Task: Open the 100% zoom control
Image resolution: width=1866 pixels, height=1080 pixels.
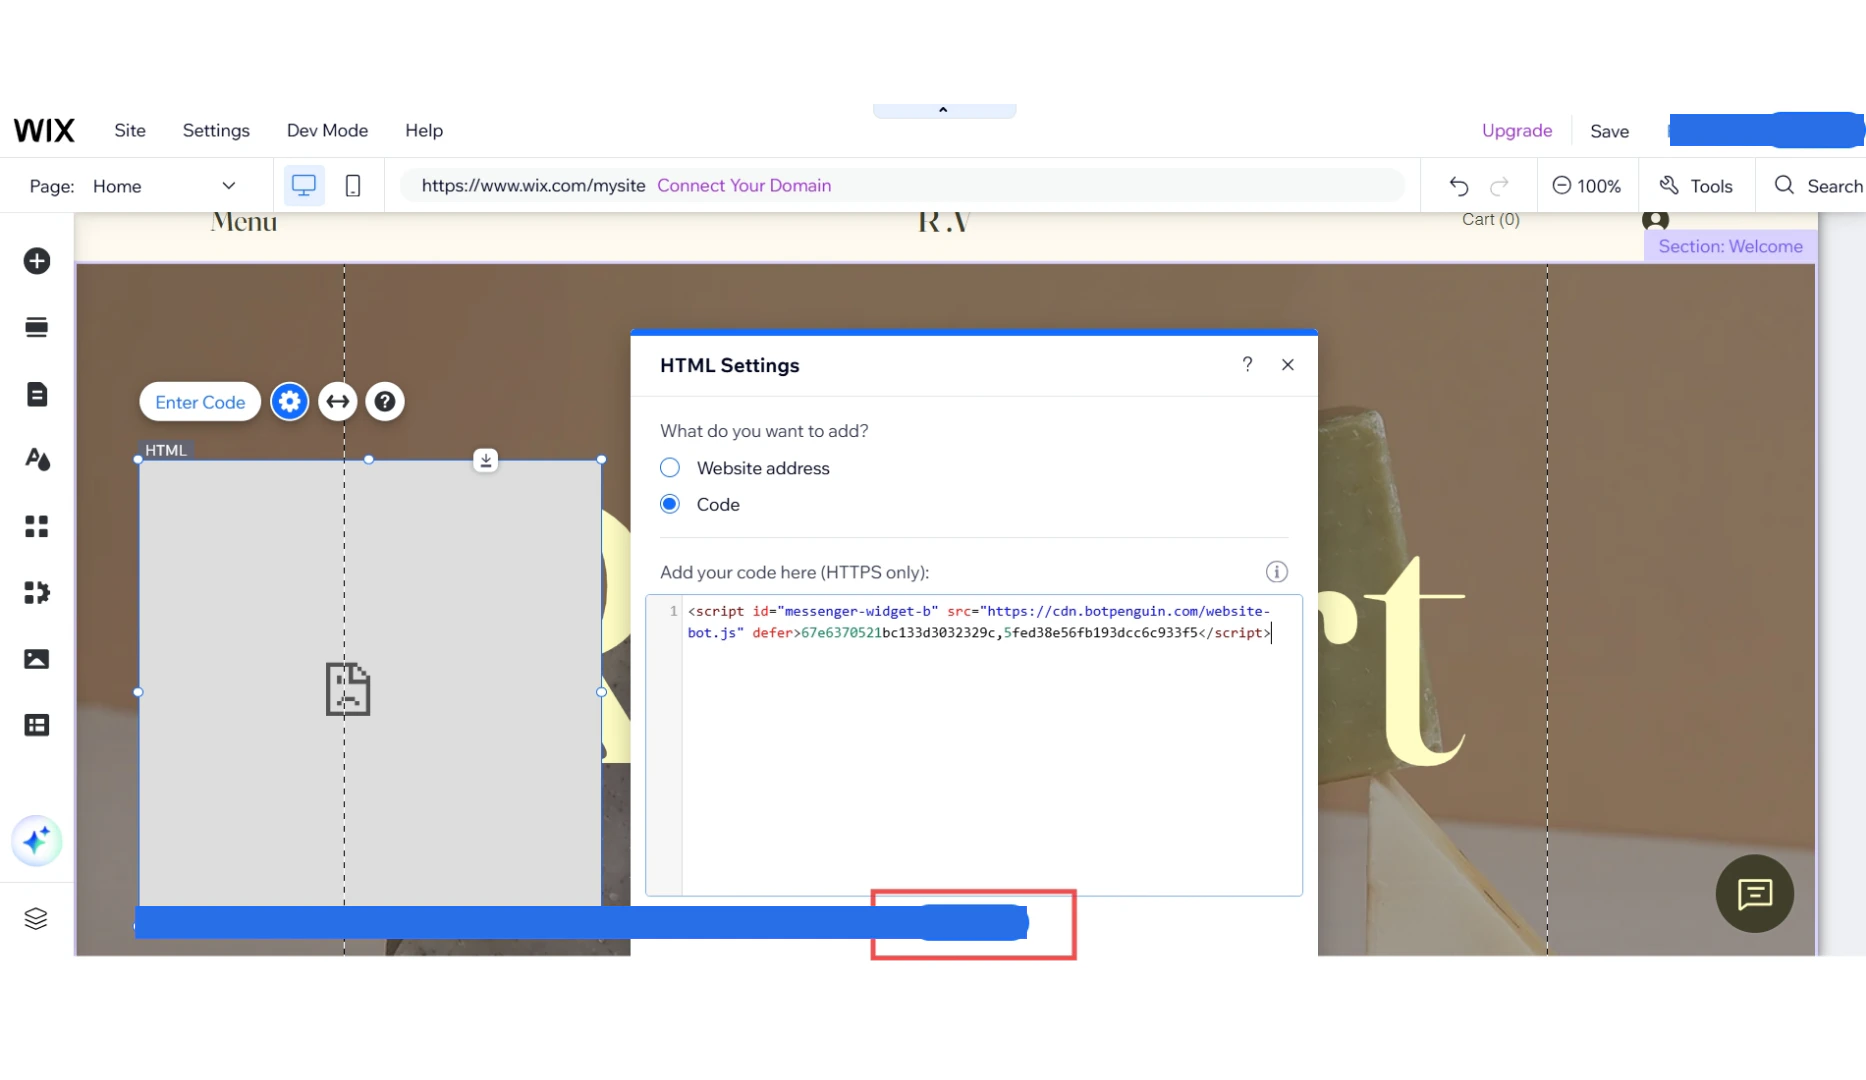Action: (1587, 186)
